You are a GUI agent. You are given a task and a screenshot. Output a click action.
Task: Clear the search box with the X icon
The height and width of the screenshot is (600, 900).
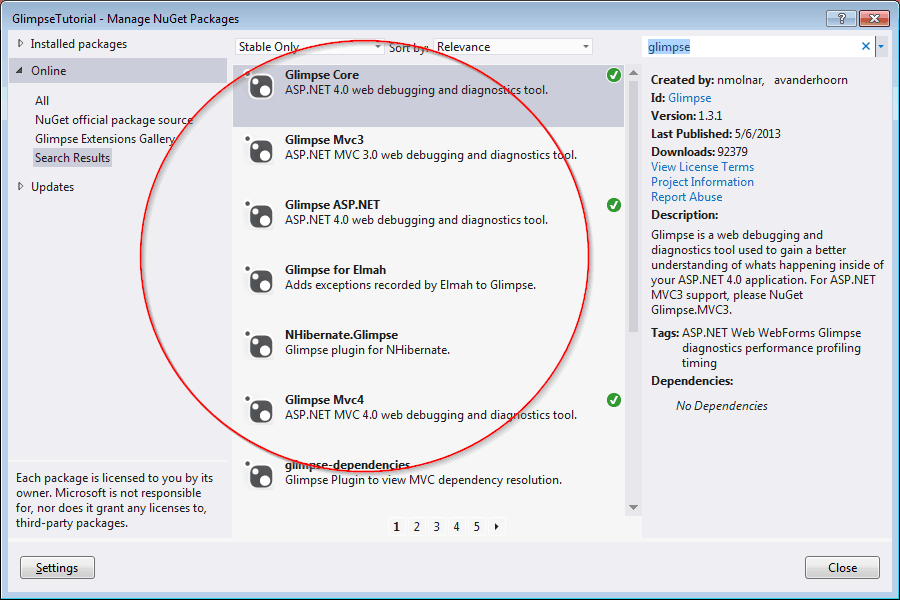866,47
